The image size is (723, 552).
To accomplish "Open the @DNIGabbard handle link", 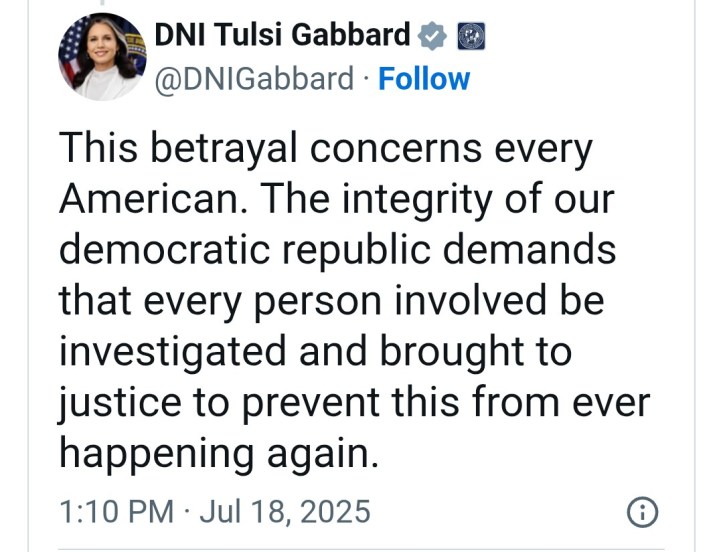I will click(254, 78).
